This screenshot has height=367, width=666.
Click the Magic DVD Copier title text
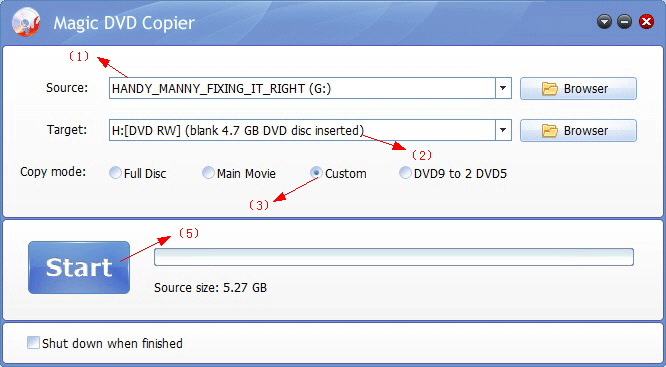[124, 23]
